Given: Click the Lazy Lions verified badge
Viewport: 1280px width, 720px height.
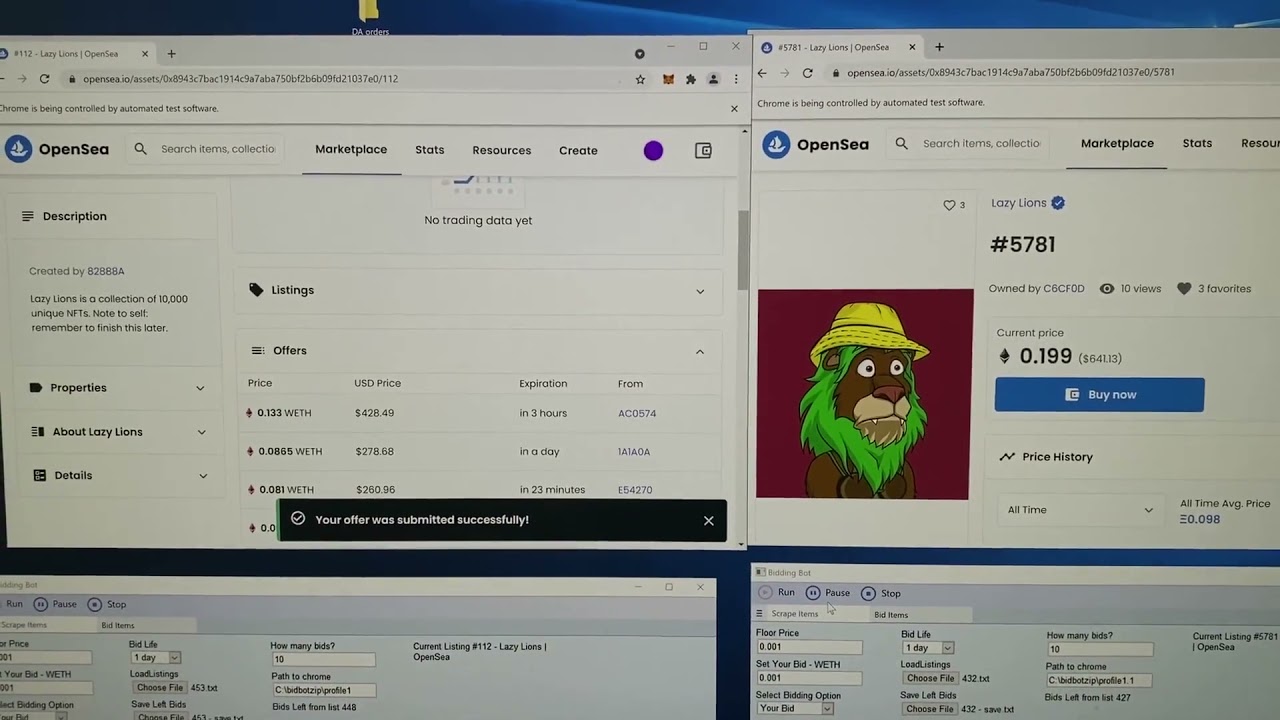Looking at the screenshot, I should click(x=1058, y=203).
